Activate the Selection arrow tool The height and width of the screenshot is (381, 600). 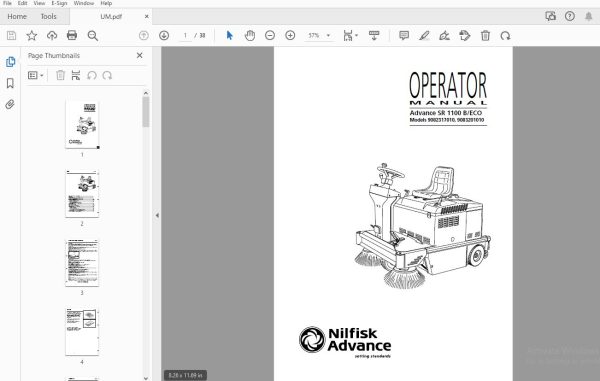click(230, 36)
